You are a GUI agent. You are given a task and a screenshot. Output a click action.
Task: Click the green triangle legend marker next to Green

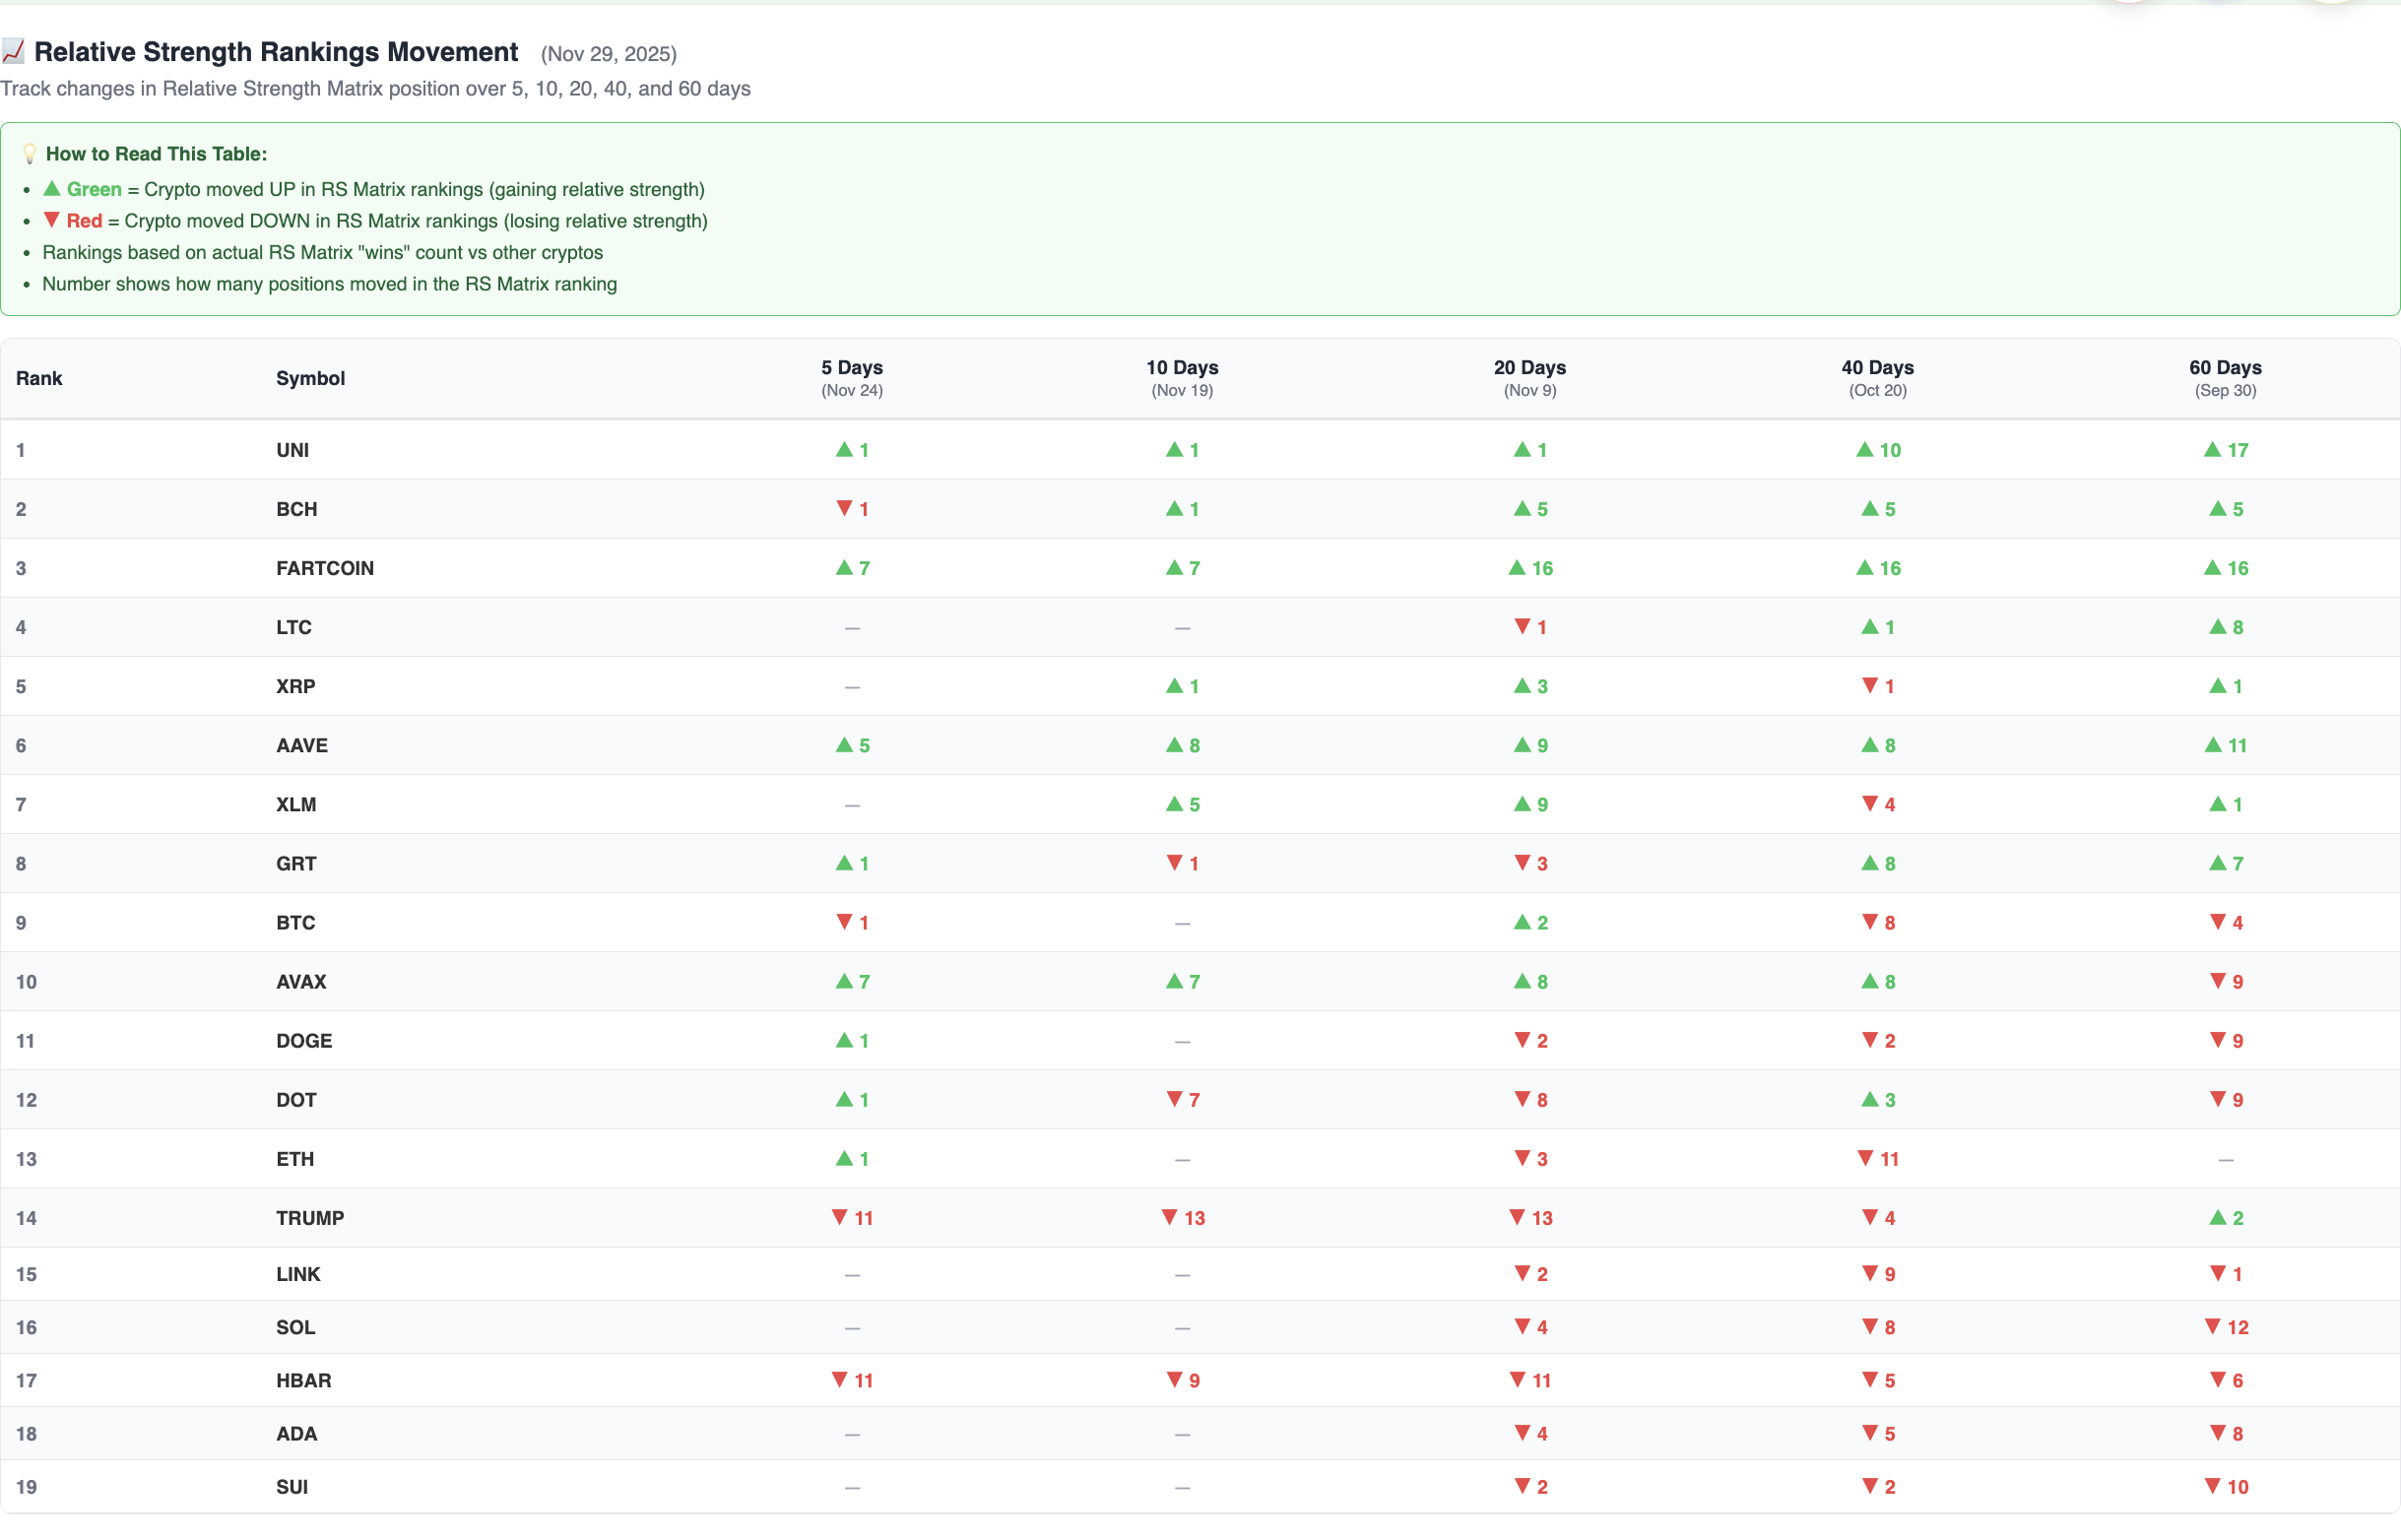click(x=51, y=188)
